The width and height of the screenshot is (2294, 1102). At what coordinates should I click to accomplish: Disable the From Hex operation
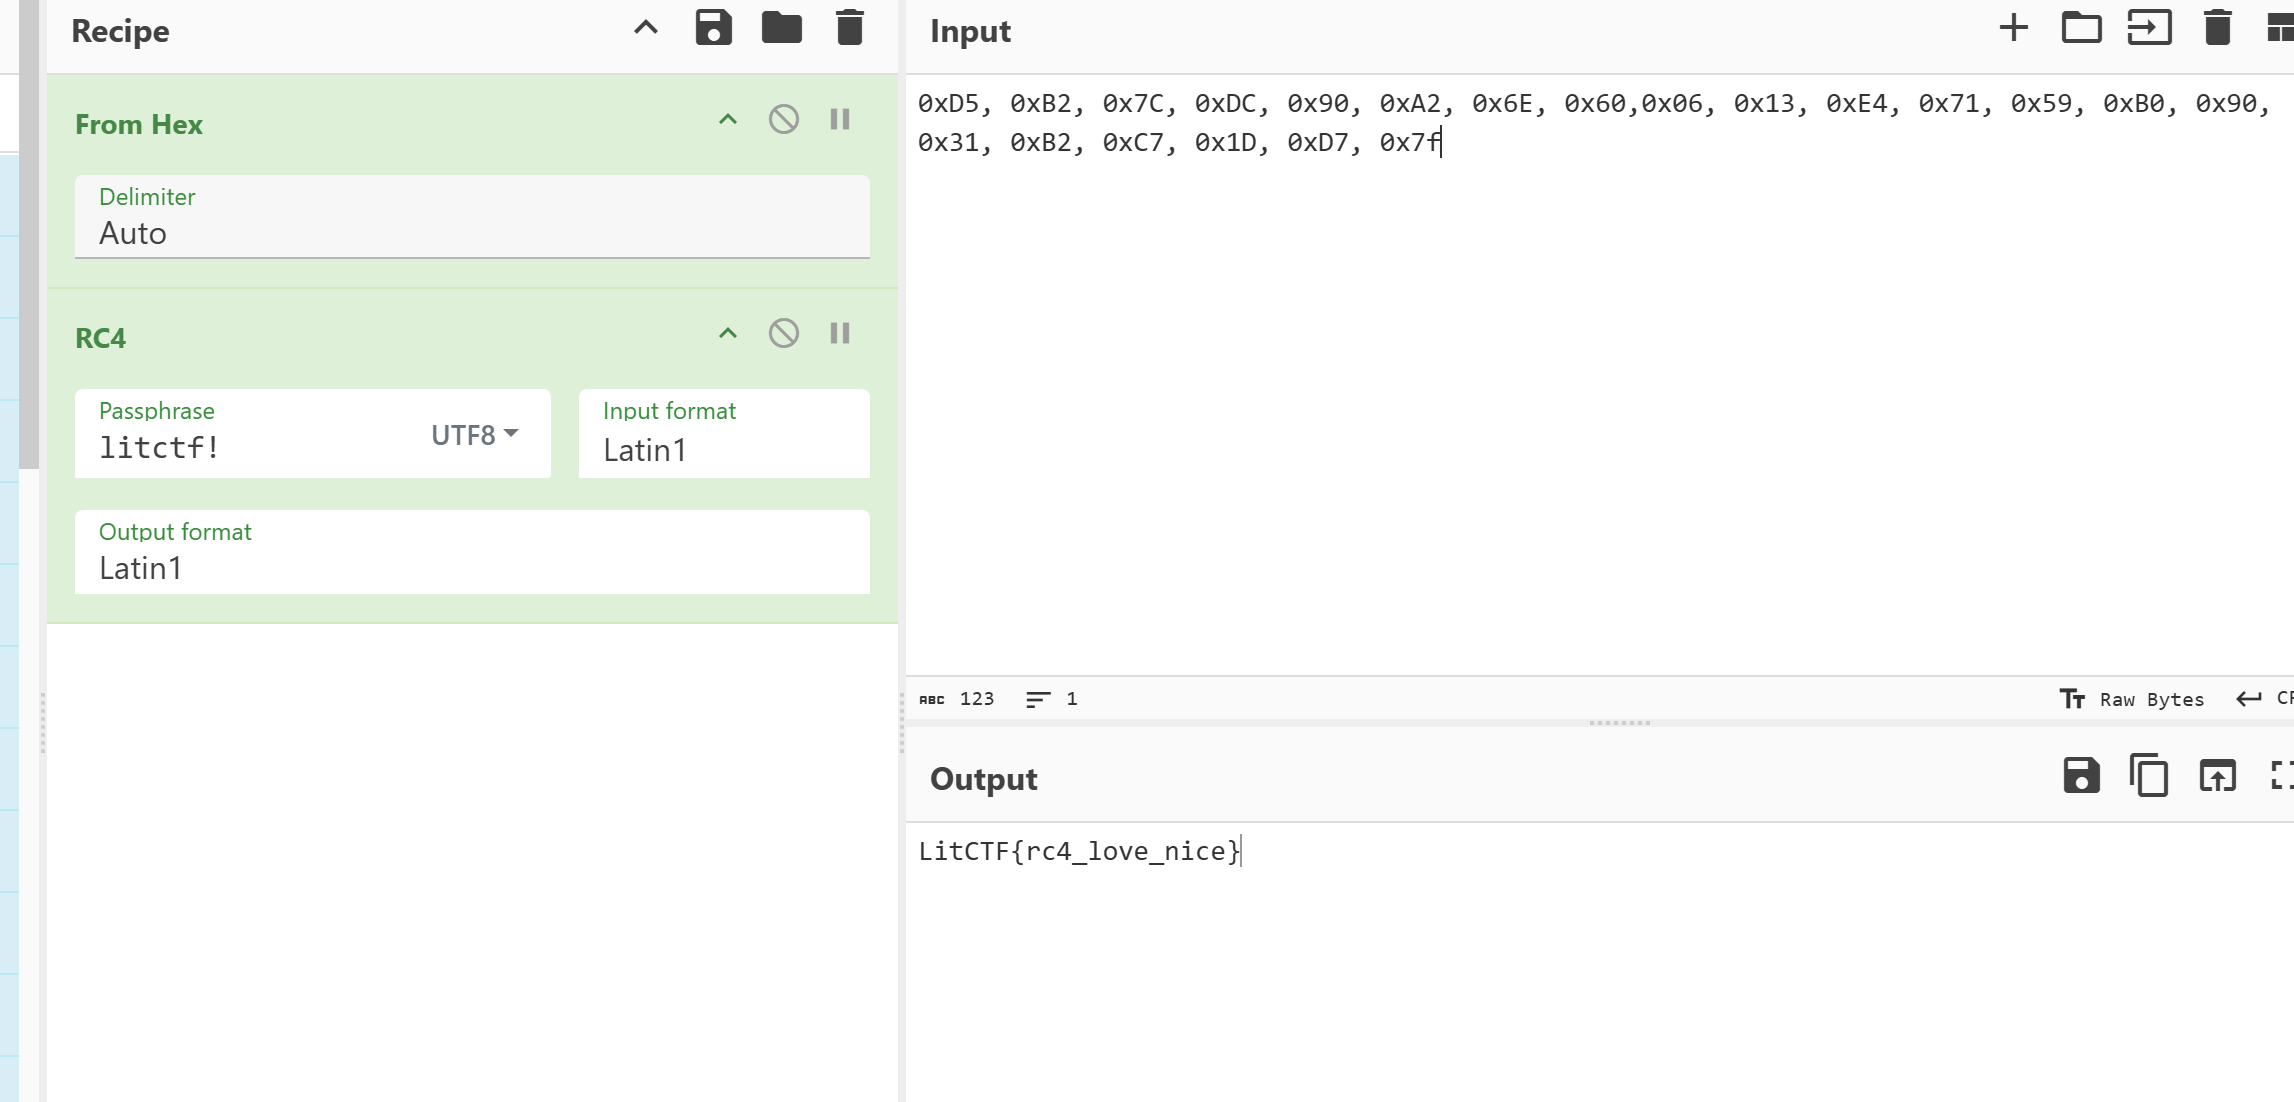pos(784,120)
